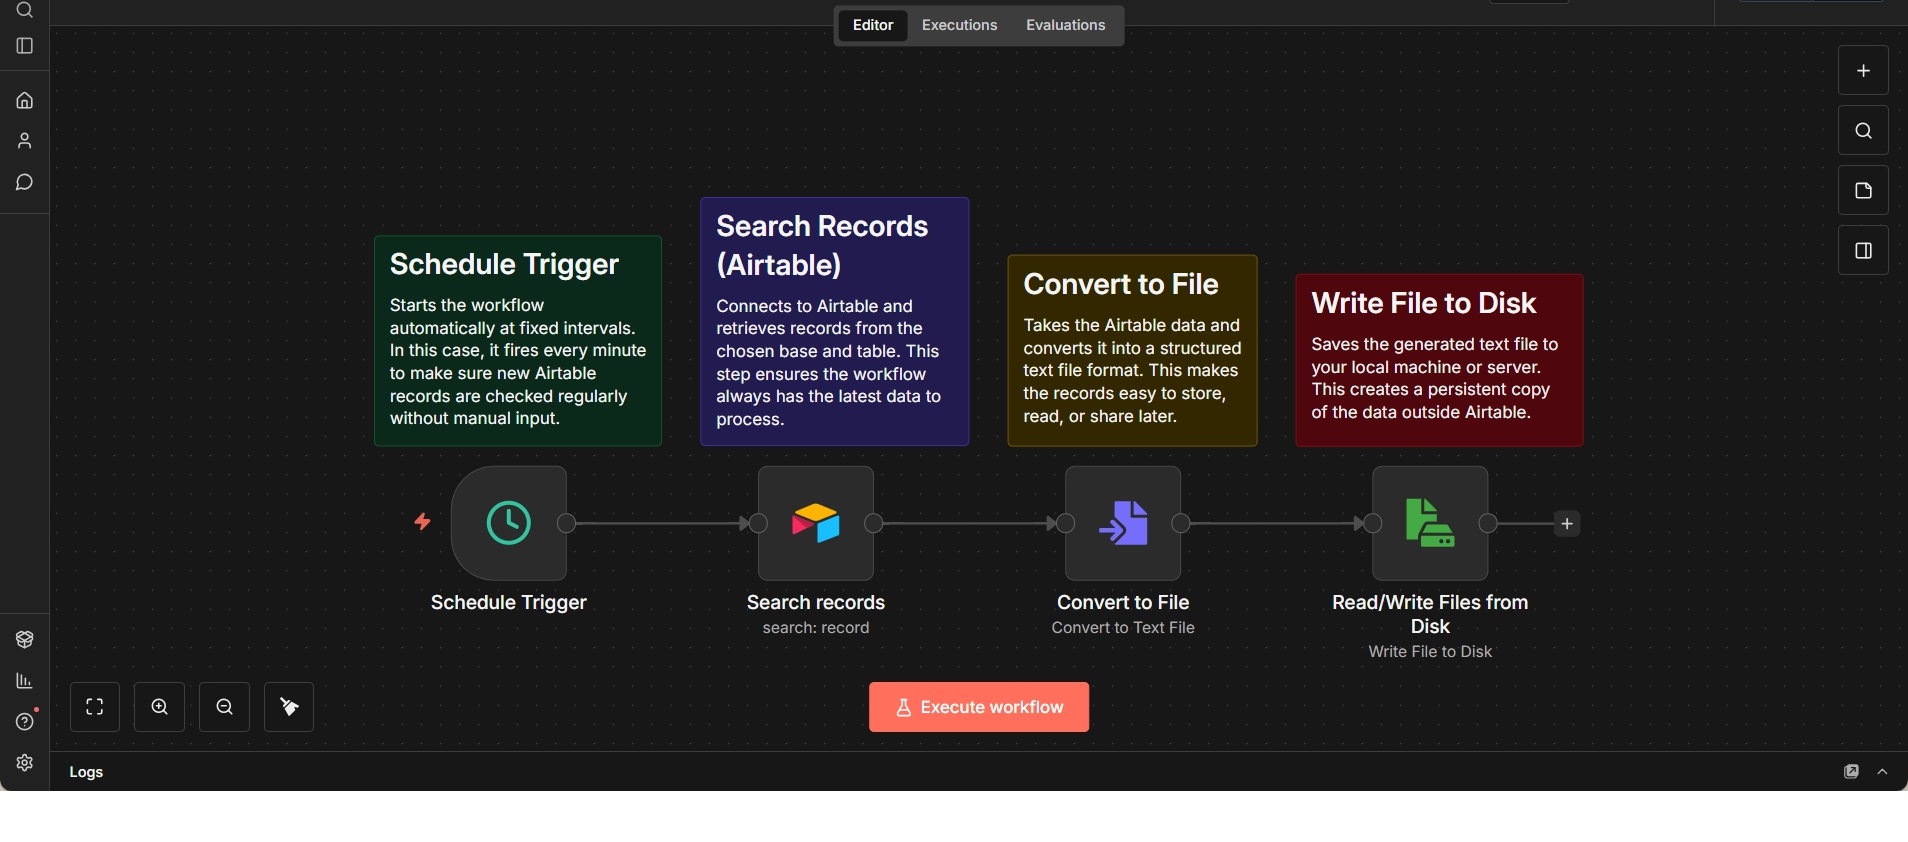This screenshot has width=1908, height=842.
Task: Toggle the left sidebar panel icon
Action: [25, 46]
